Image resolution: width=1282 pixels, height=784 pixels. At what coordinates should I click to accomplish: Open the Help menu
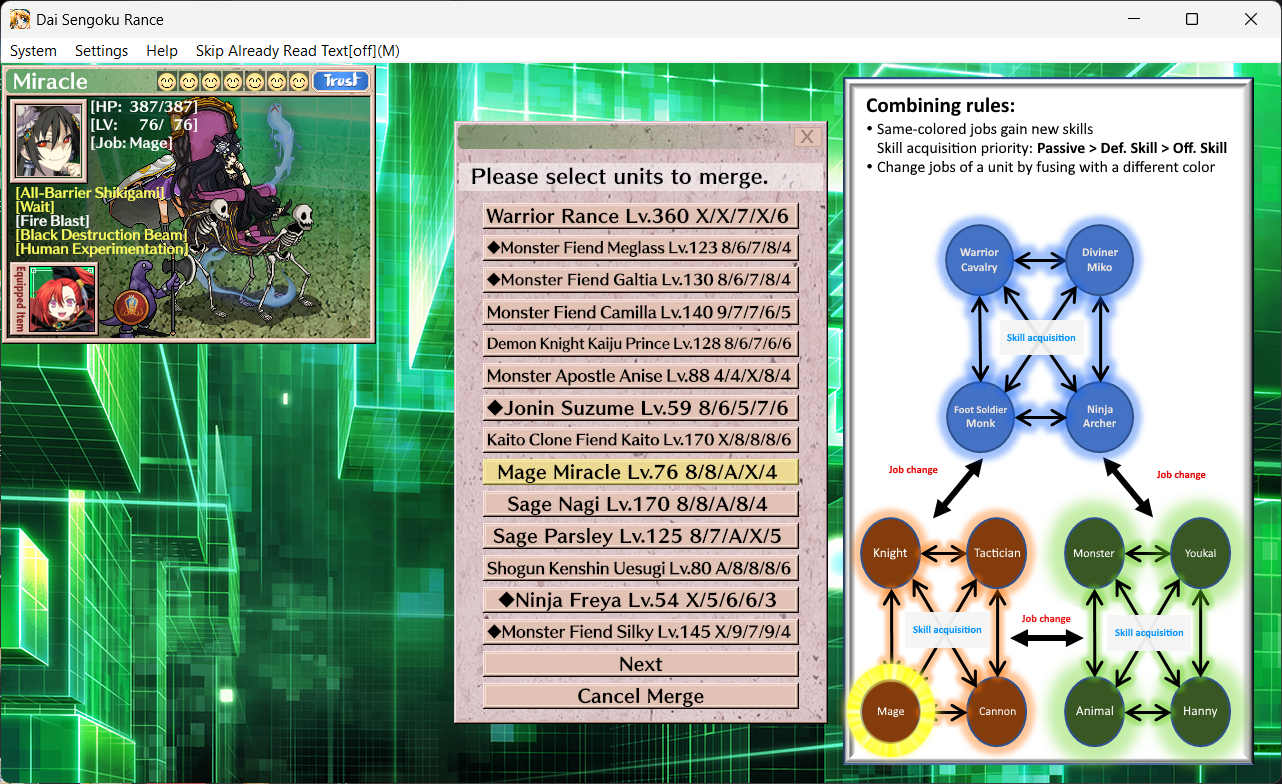click(x=161, y=51)
